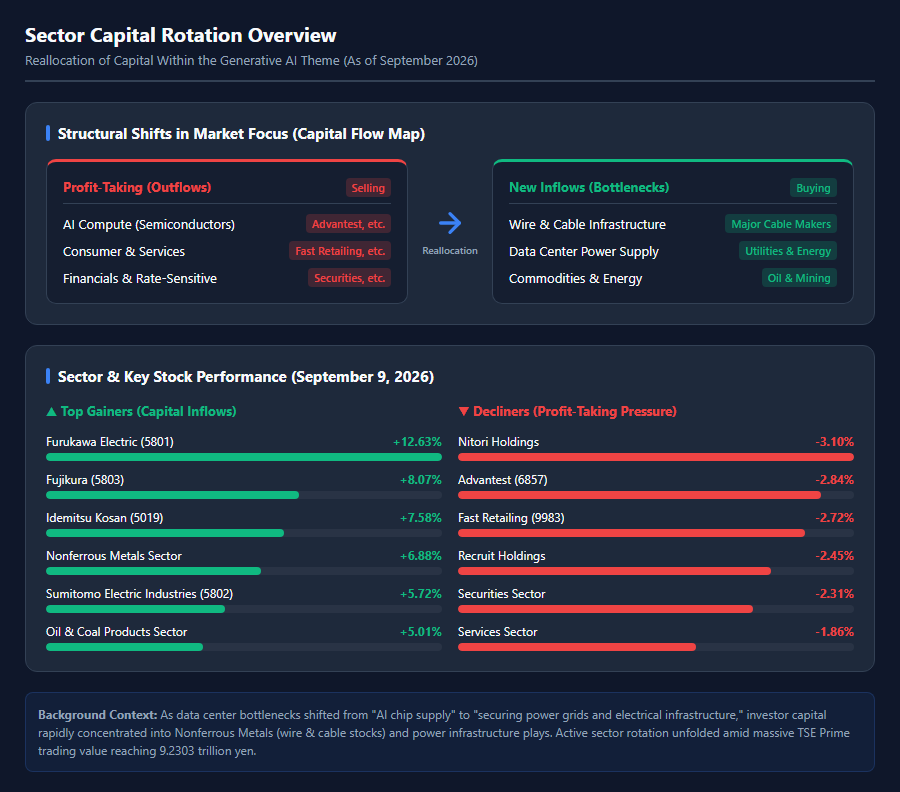Click the Major Cable Makers tag

point(781,224)
